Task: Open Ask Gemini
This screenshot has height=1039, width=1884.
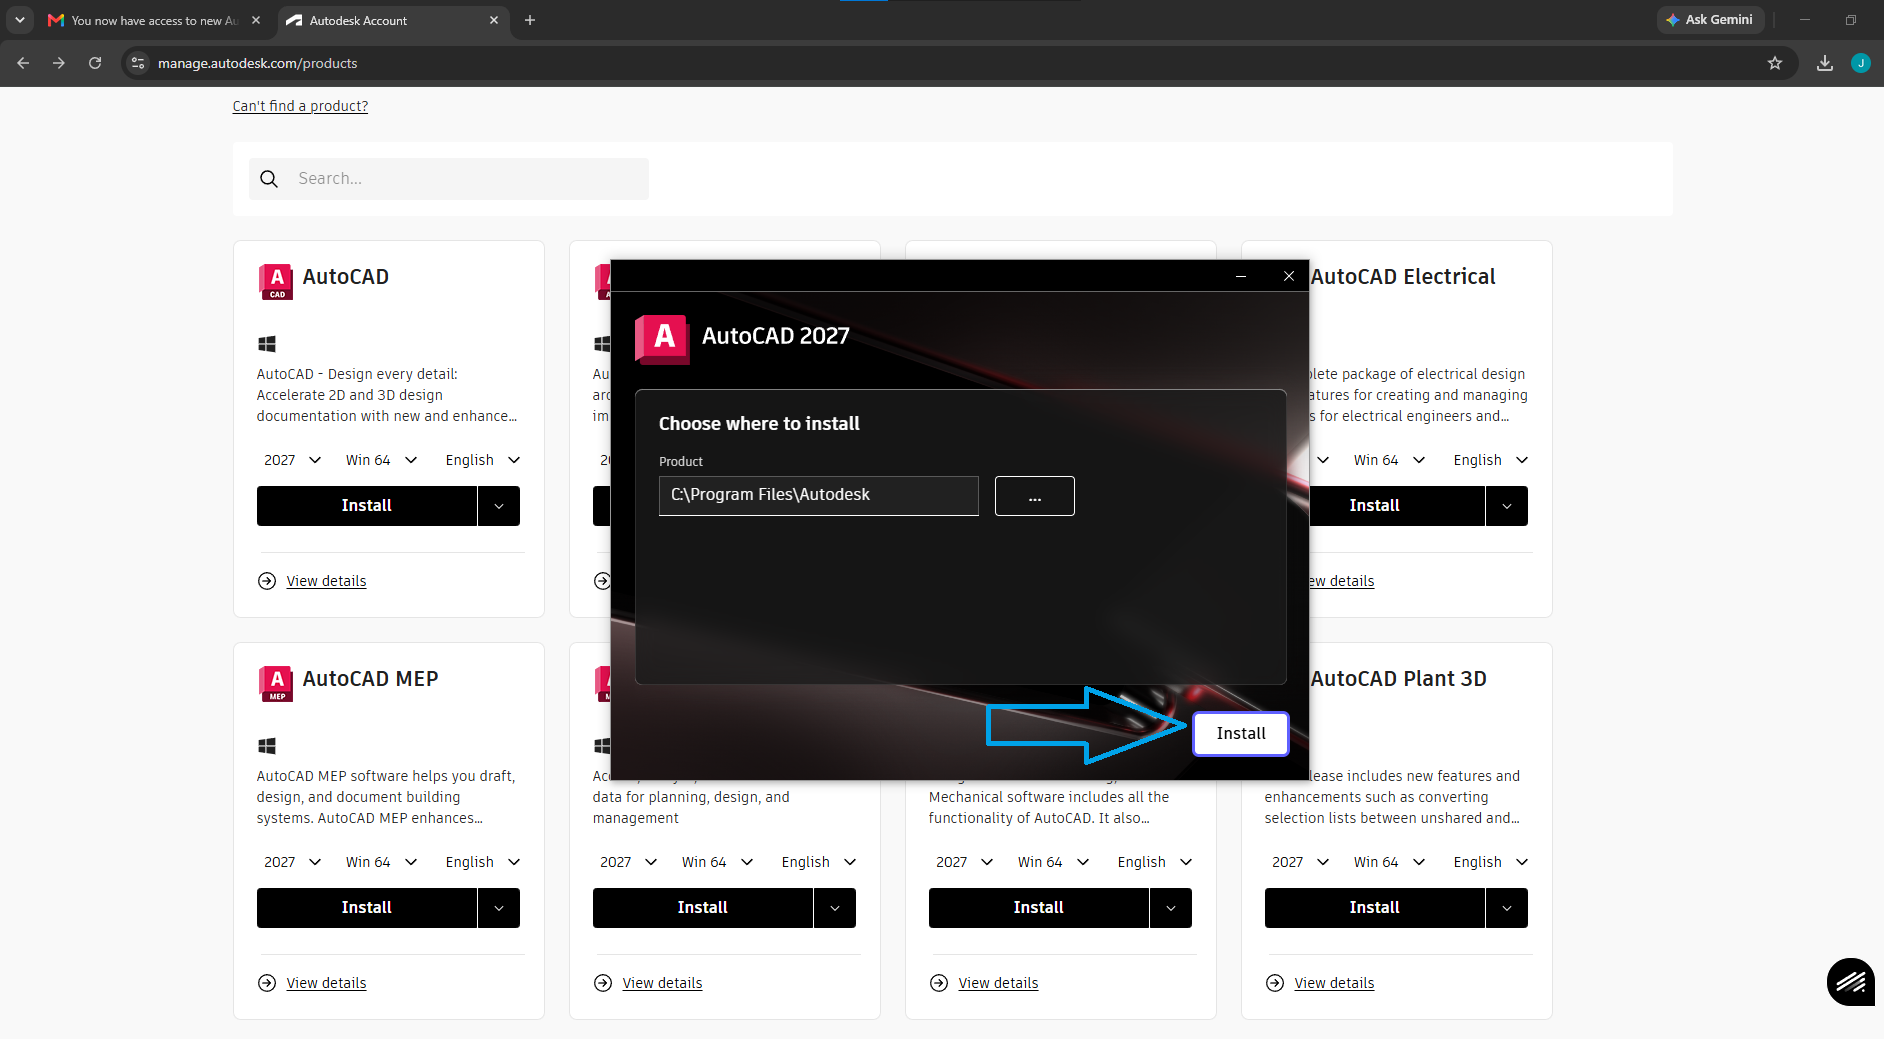Action: 1710,20
